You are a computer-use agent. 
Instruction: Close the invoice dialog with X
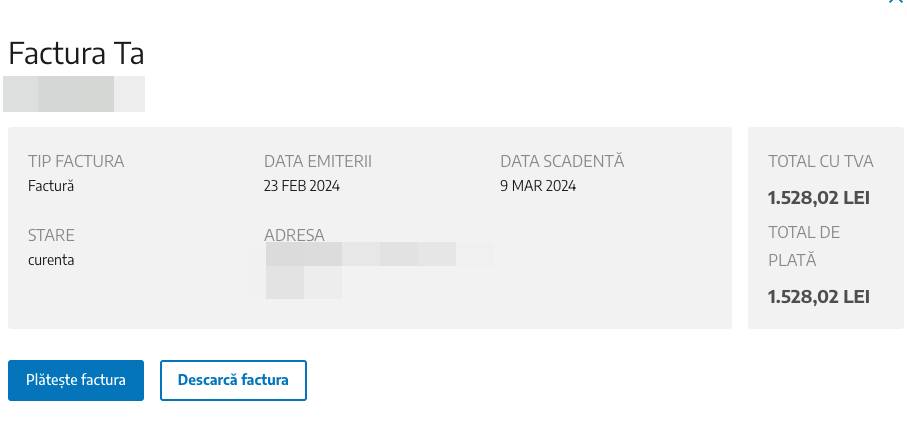pos(895,2)
